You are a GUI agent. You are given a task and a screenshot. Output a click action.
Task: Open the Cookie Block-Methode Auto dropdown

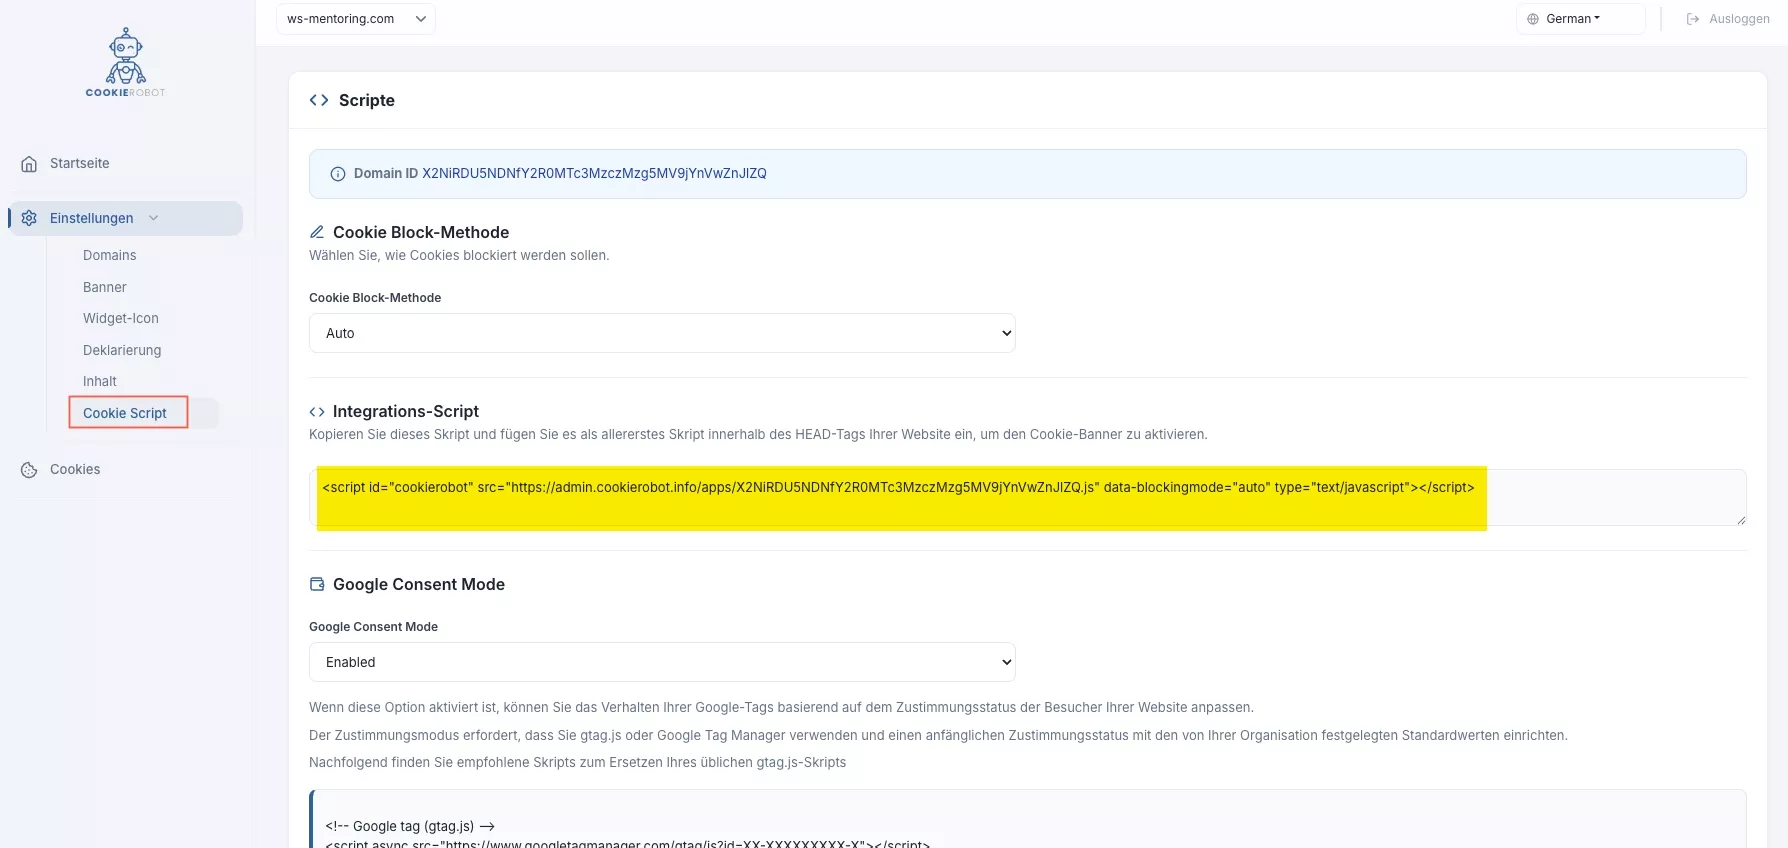[661, 333]
